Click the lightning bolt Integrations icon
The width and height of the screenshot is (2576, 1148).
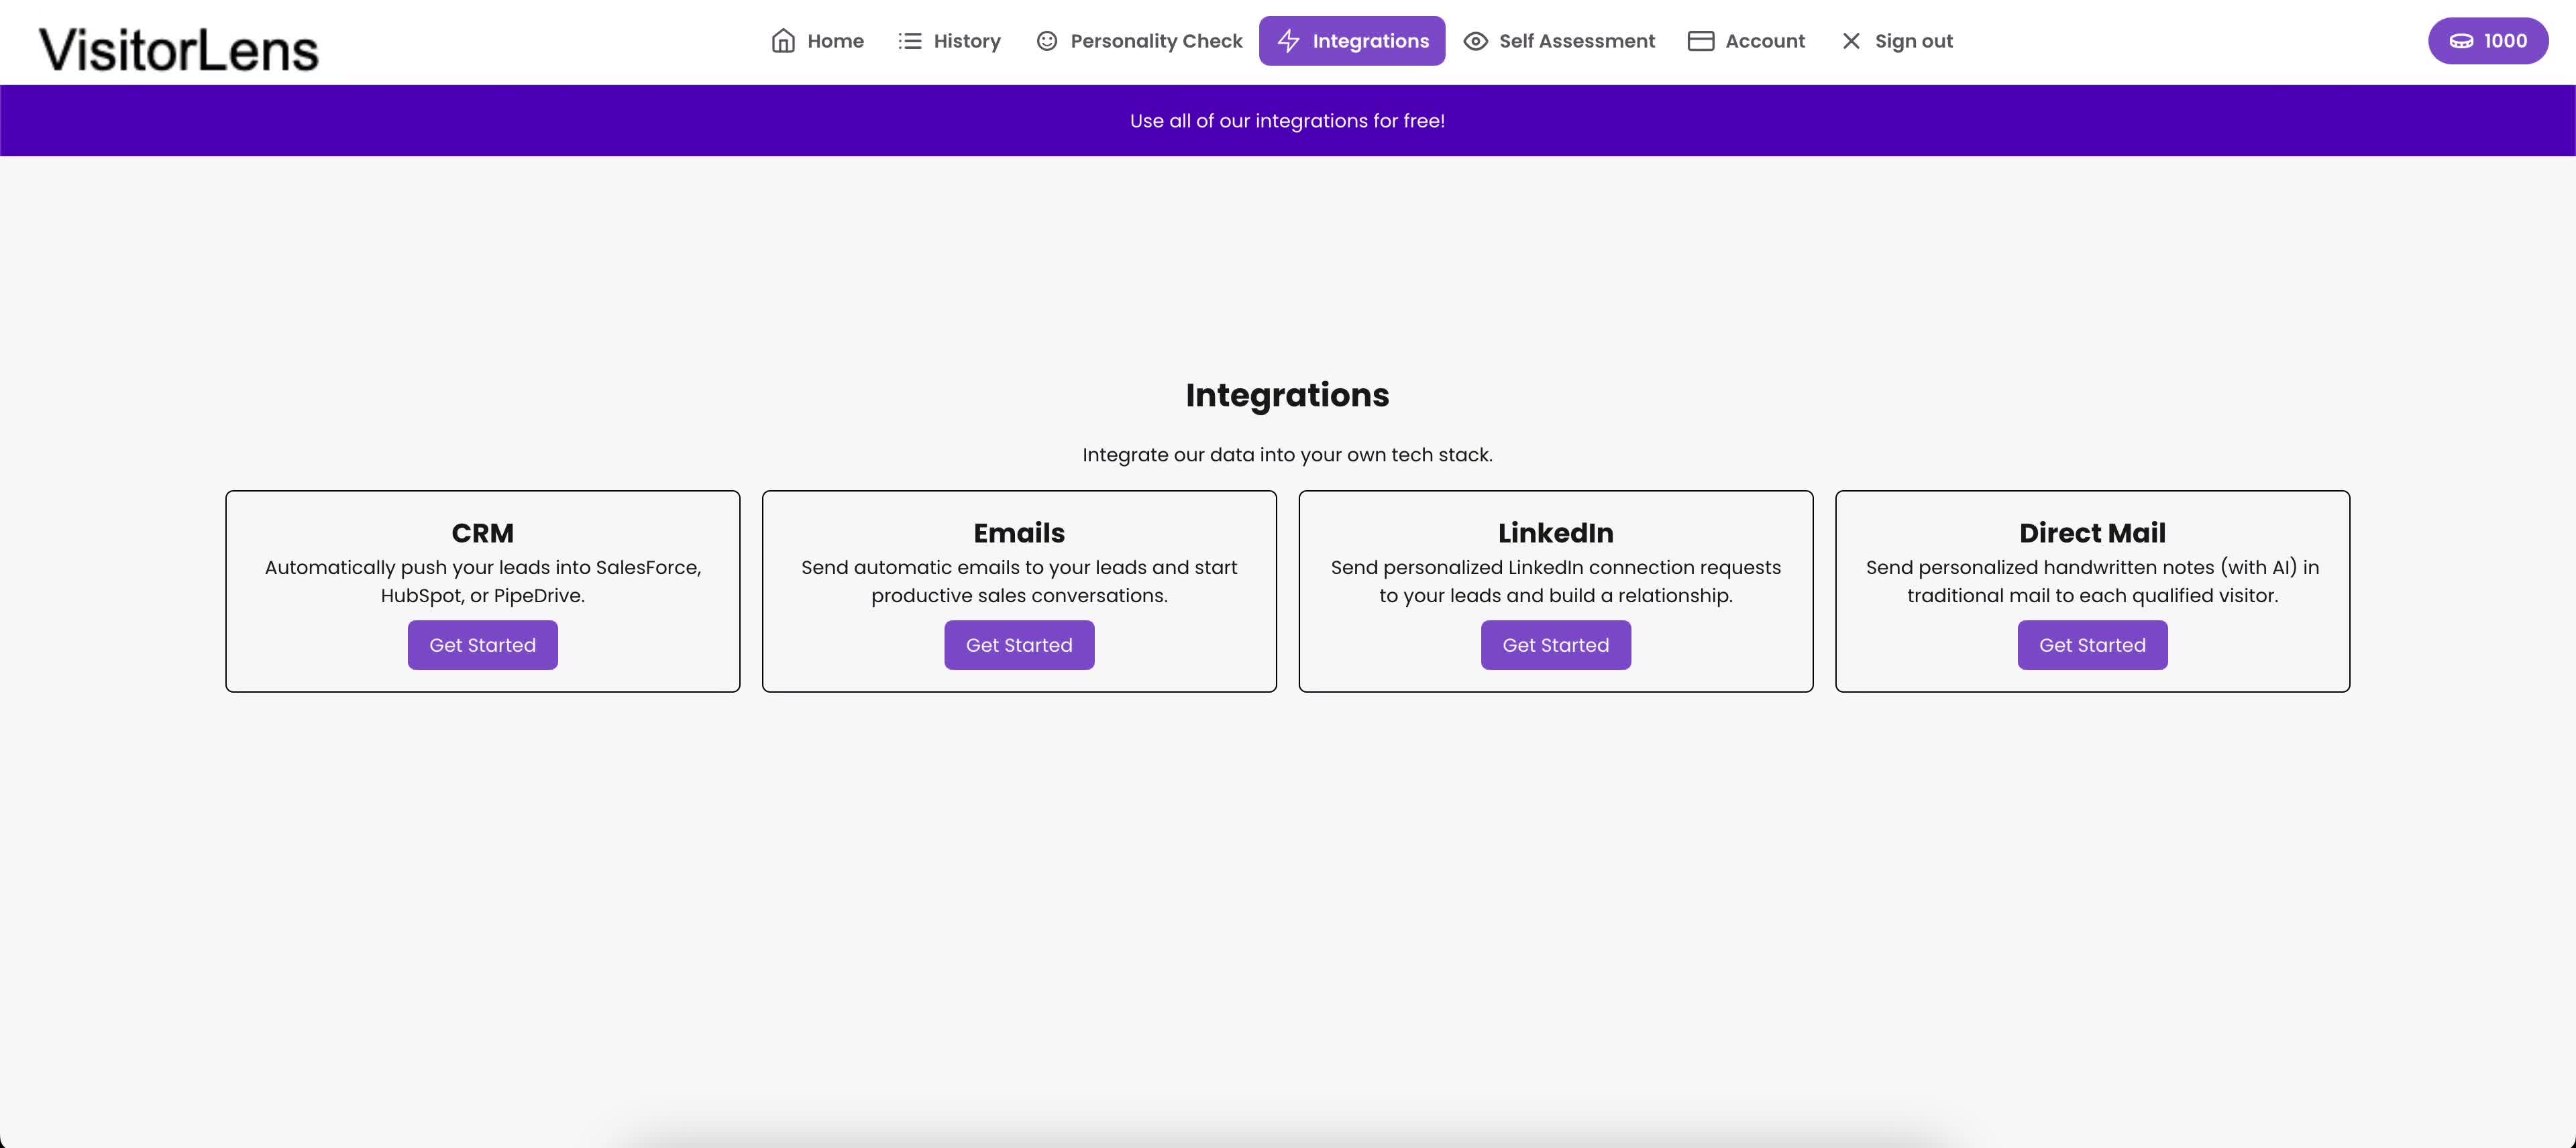click(1288, 41)
